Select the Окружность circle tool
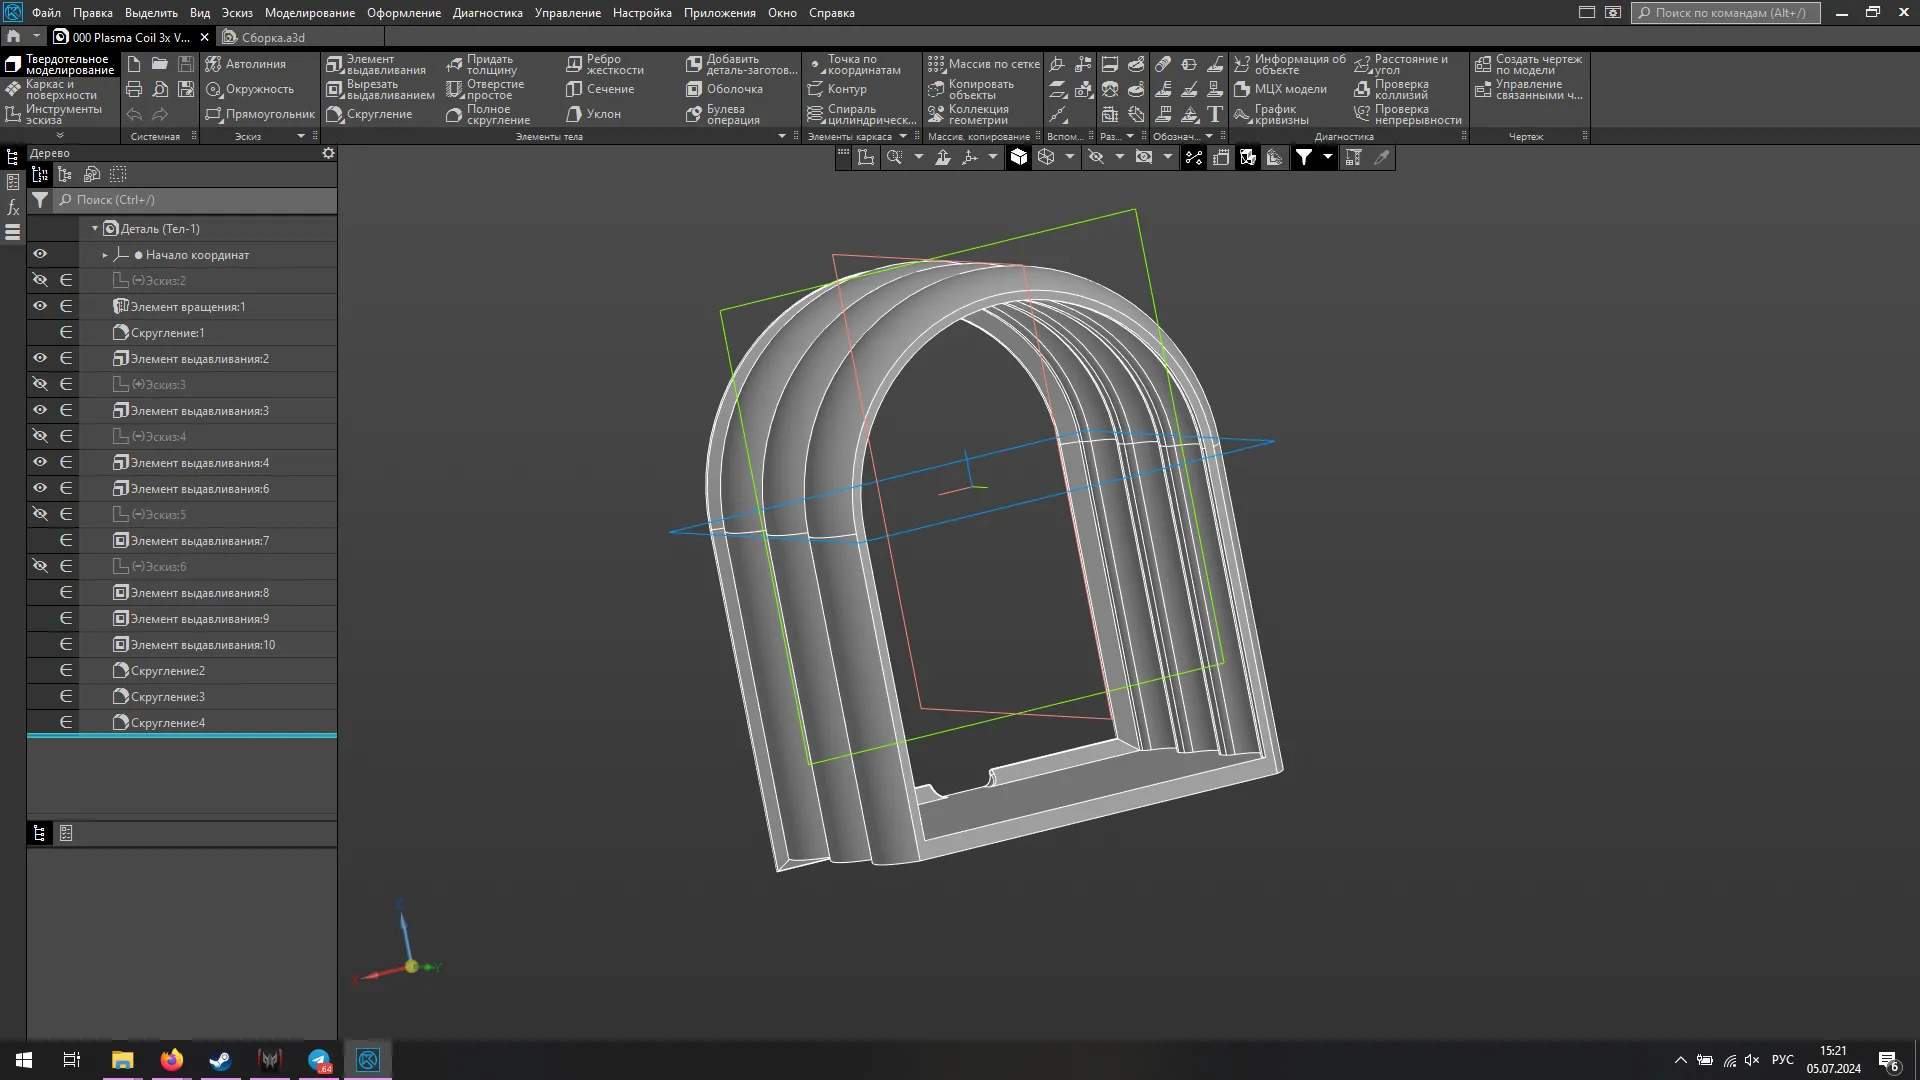Screen dimensions: 1920x1080 [x=250, y=89]
